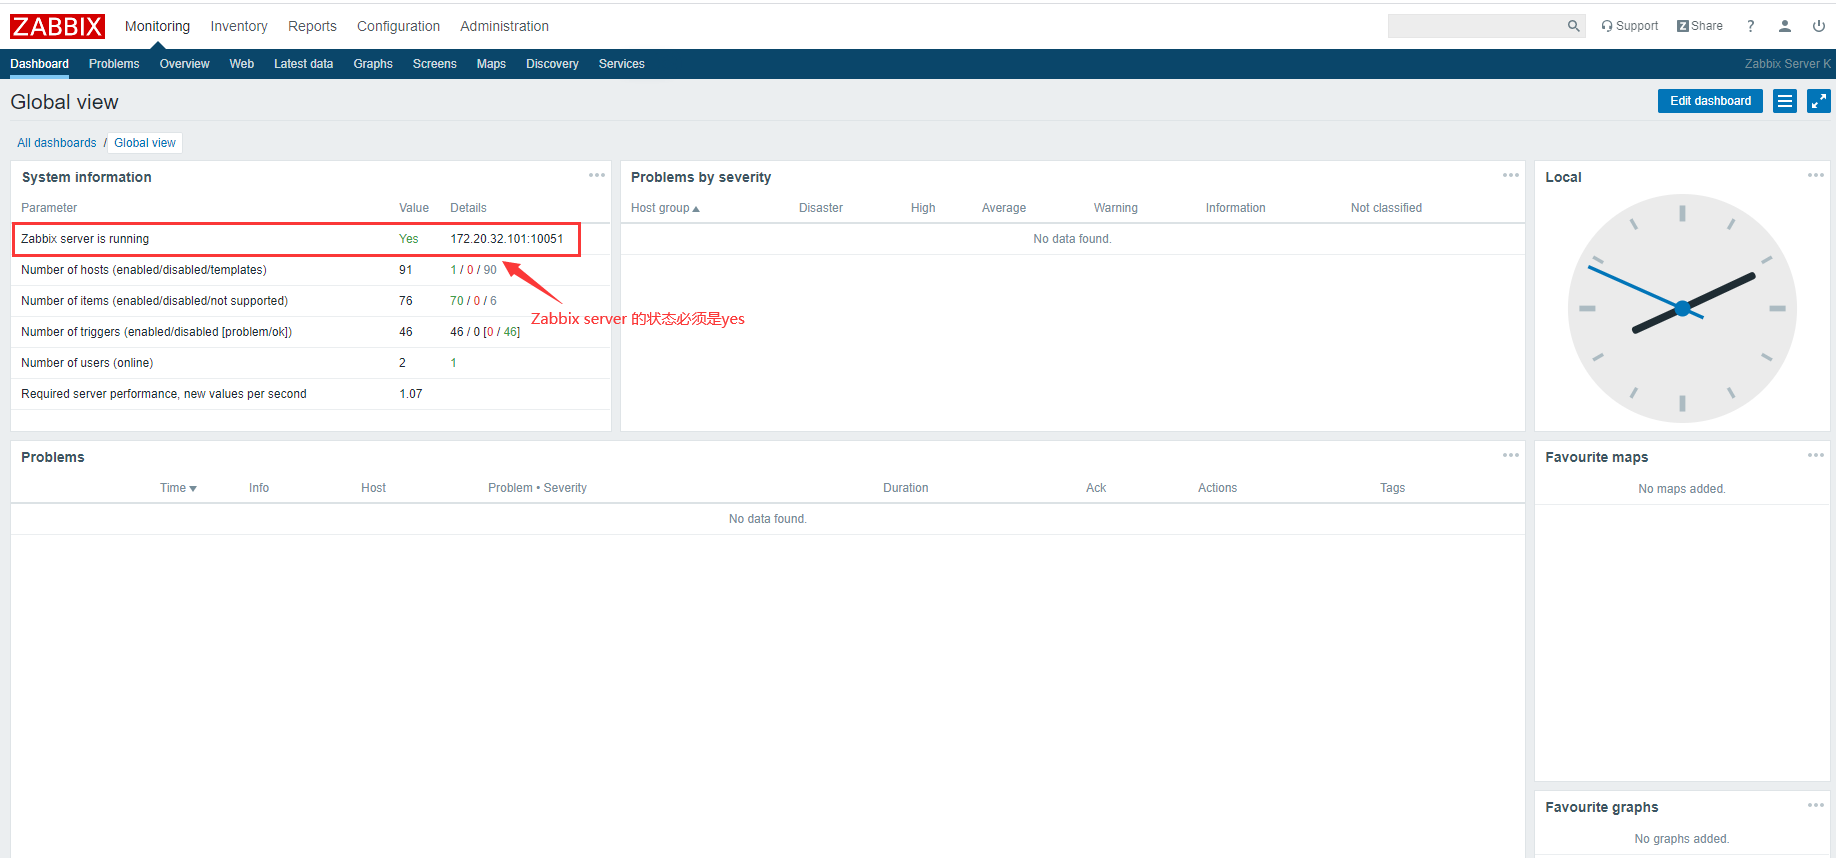This screenshot has height=858, width=1836.
Task: Switch to the Overview submenu
Action: [184, 64]
